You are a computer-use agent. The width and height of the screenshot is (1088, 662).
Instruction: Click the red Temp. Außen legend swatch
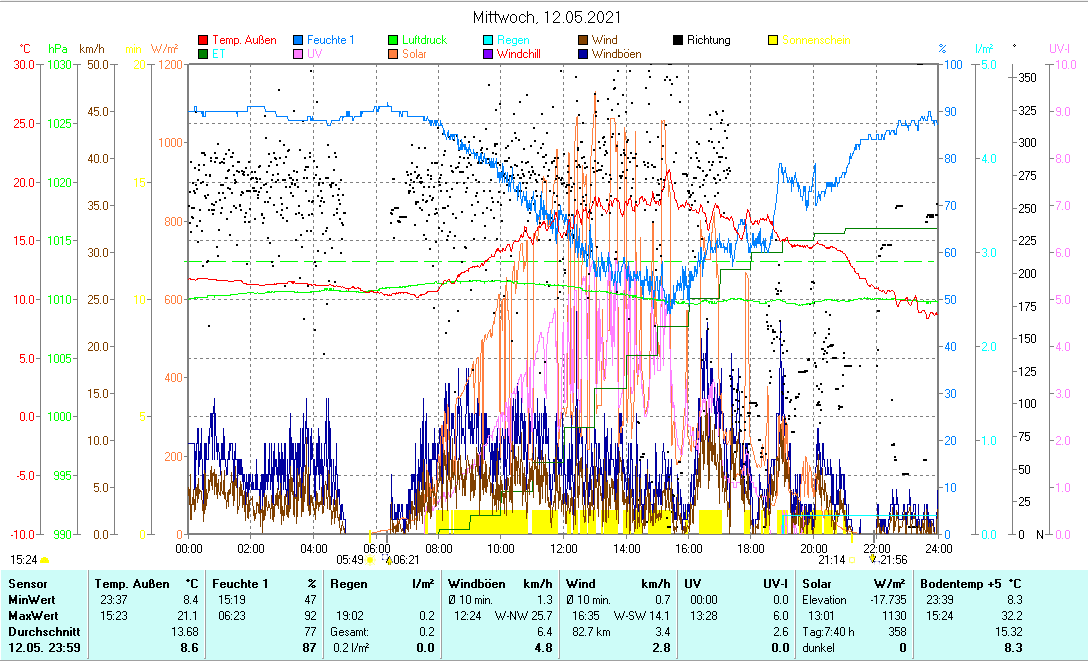(x=205, y=41)
